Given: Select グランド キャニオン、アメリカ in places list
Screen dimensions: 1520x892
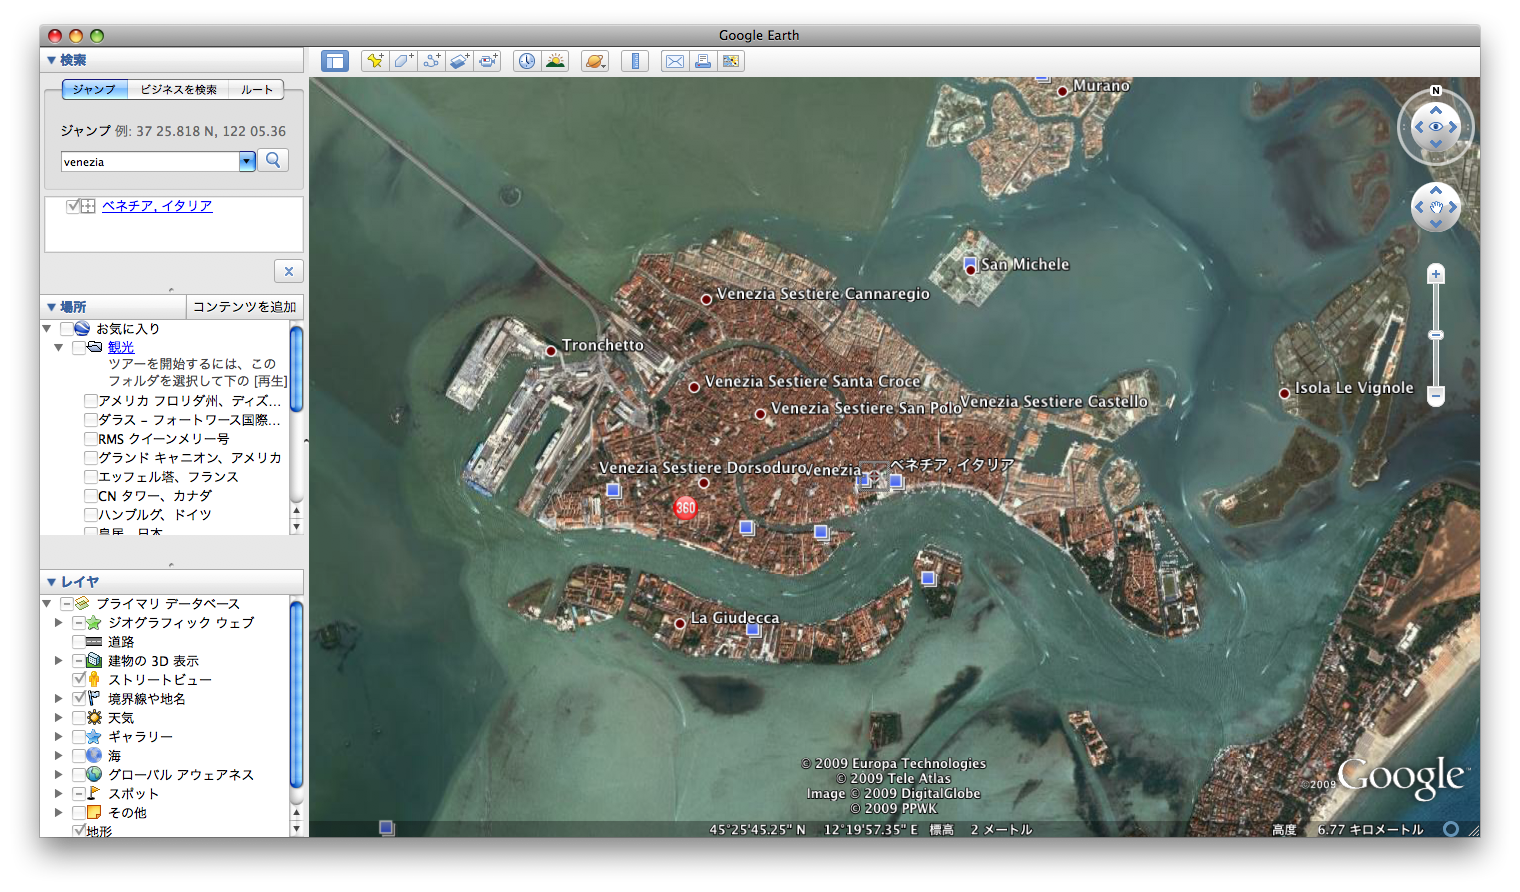Looking at the screenshot, I should pos(190,458).
